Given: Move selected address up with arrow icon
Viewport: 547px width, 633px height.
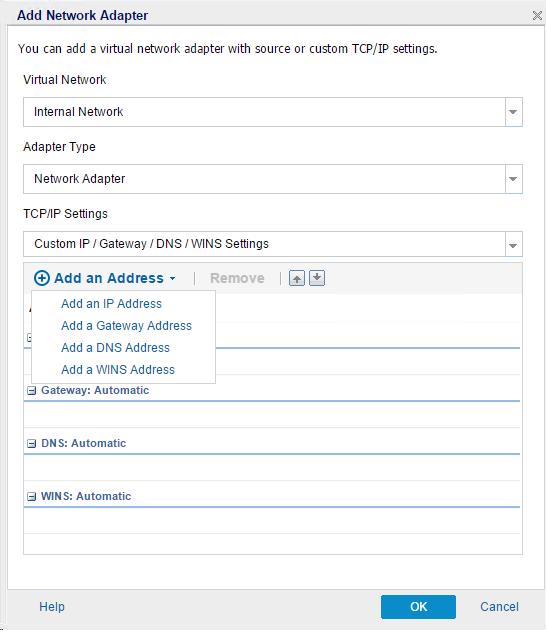Looking at the screenshot, I should point(297,279).
